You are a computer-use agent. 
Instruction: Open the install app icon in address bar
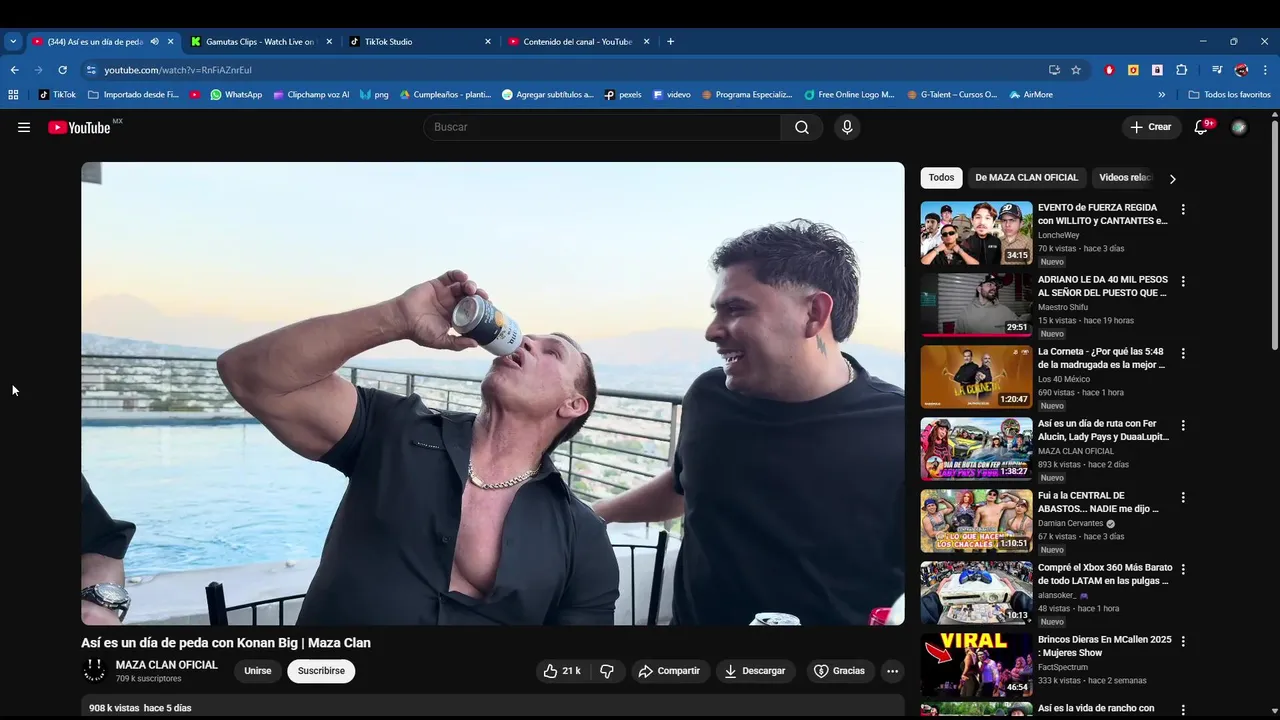1054,70
